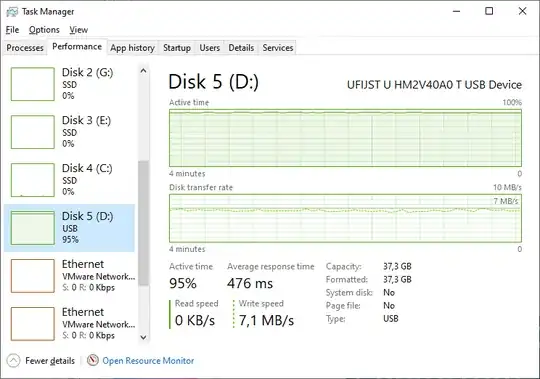The image size is (540, 379).
Task: Select the Disk 2 (G:) graph thumbnail
Action: 33,84
